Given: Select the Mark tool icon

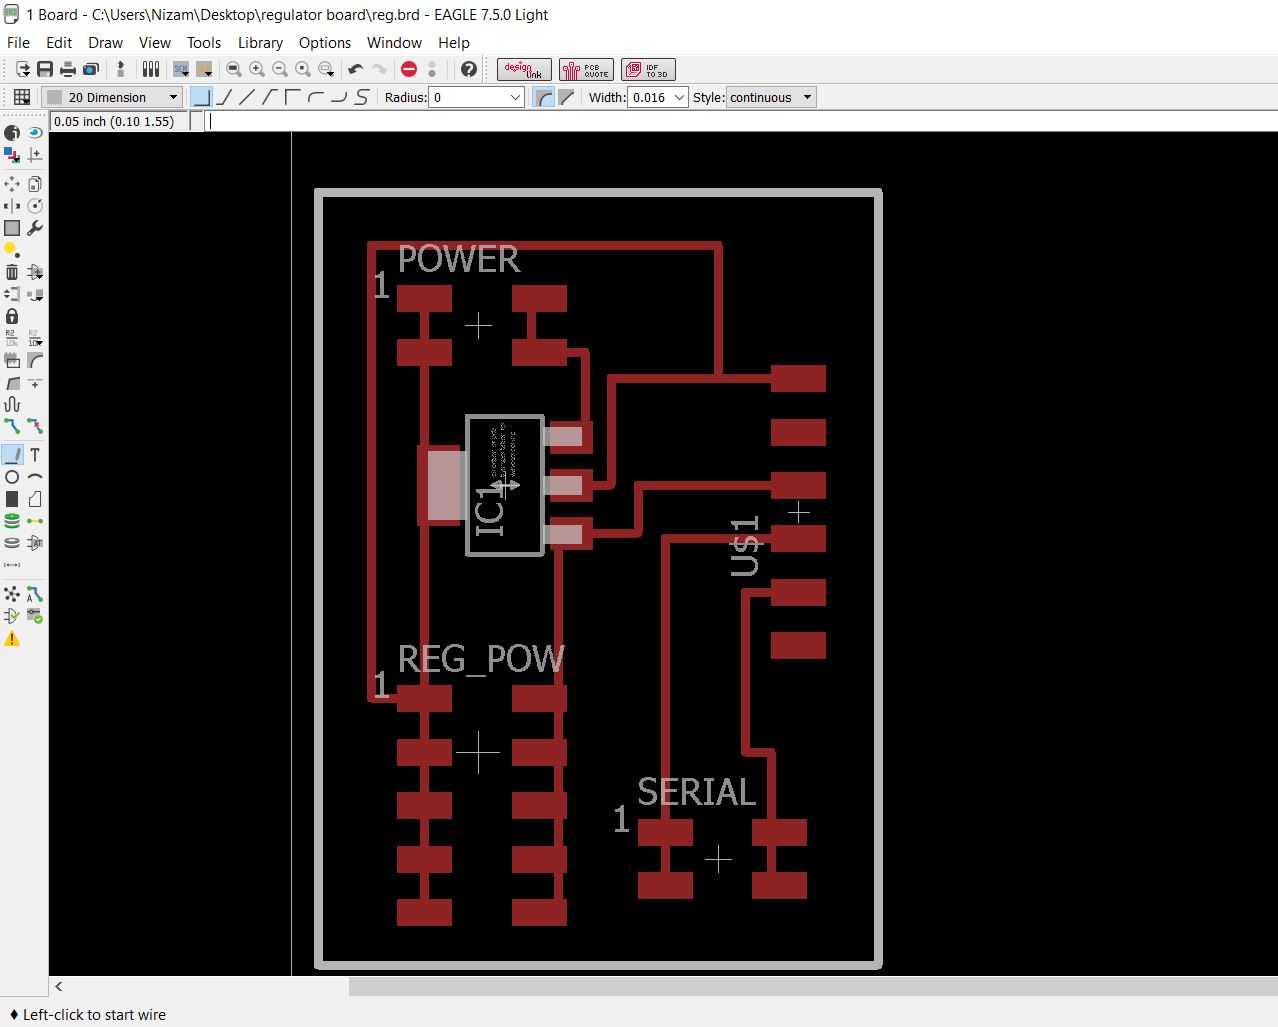Looking at the screenshot, I should coord(35,155).
